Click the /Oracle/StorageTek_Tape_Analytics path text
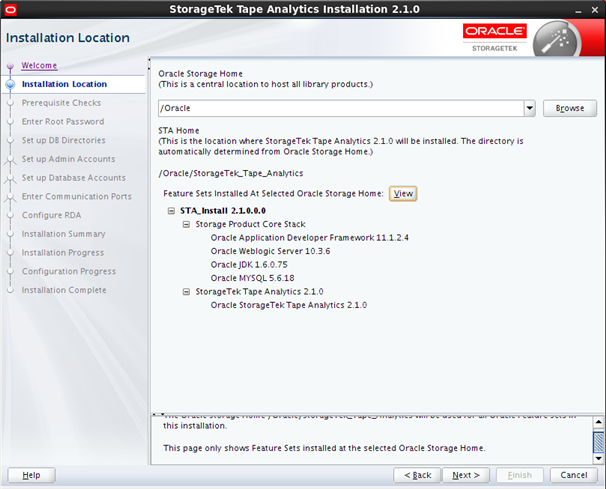The width and height of the screenshot is (606, 489). pyautogui.click(x=231, y=173)
